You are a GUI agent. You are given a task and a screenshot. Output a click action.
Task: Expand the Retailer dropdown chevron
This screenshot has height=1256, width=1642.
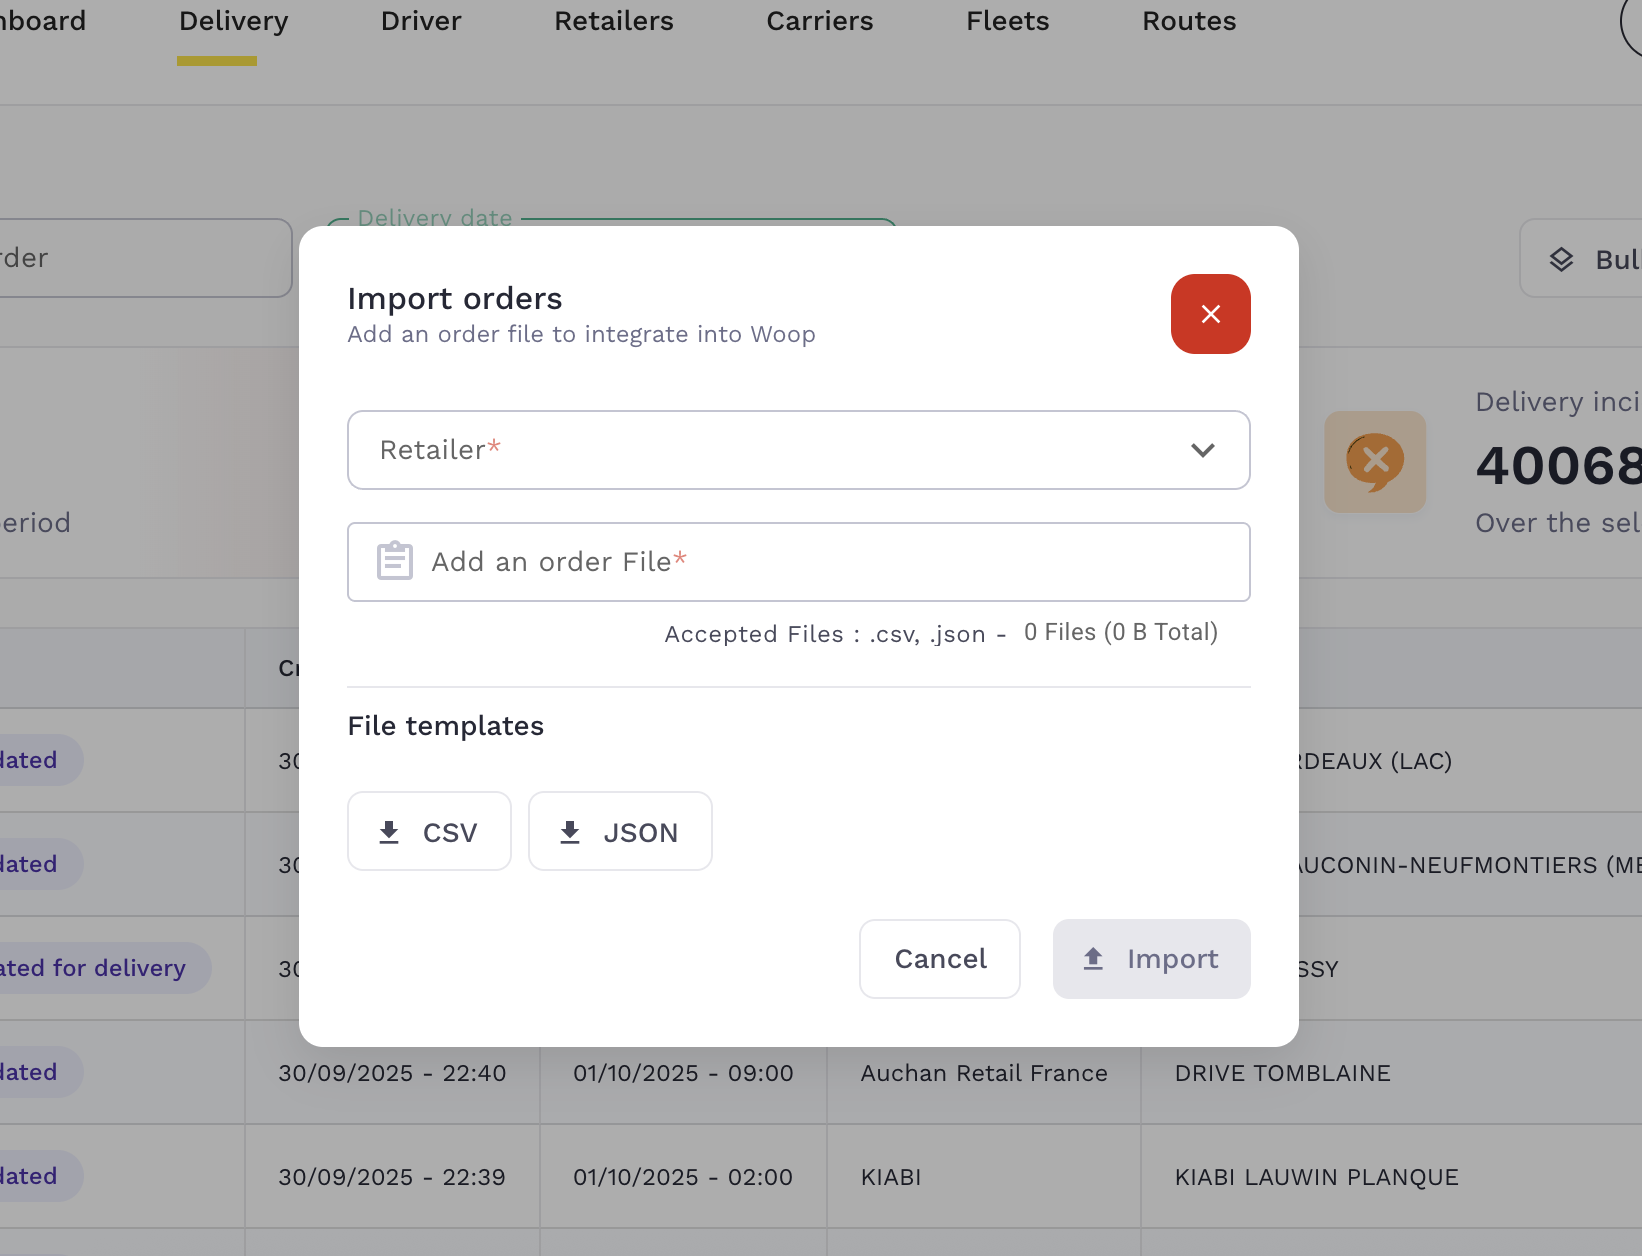(1202, 450)
